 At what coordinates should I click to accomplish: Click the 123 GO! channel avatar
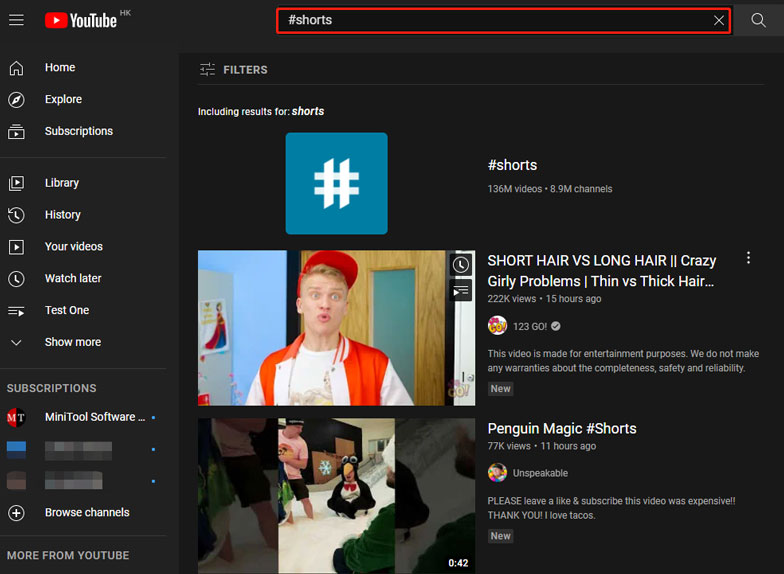497,326
